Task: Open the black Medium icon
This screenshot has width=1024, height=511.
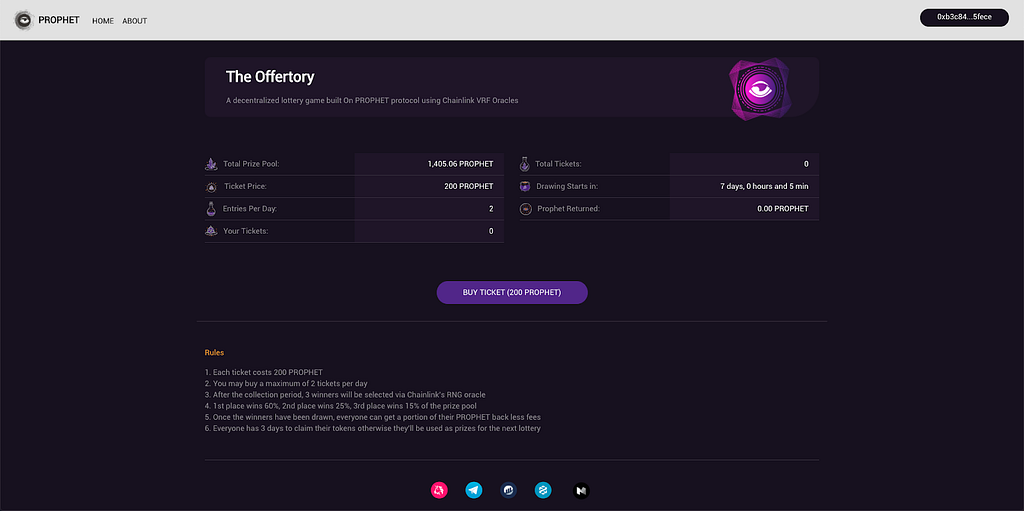Action: tap(581, 490)
